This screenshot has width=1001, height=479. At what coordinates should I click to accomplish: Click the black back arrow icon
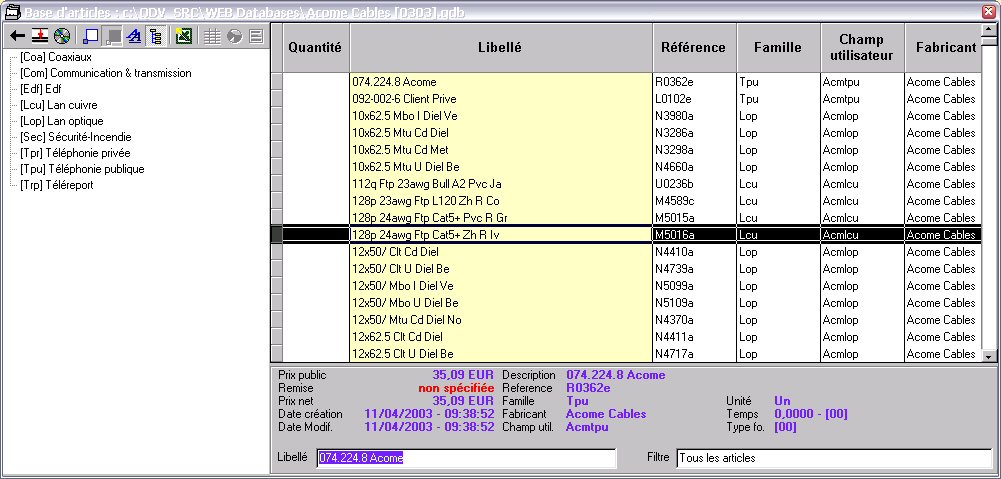17,37
